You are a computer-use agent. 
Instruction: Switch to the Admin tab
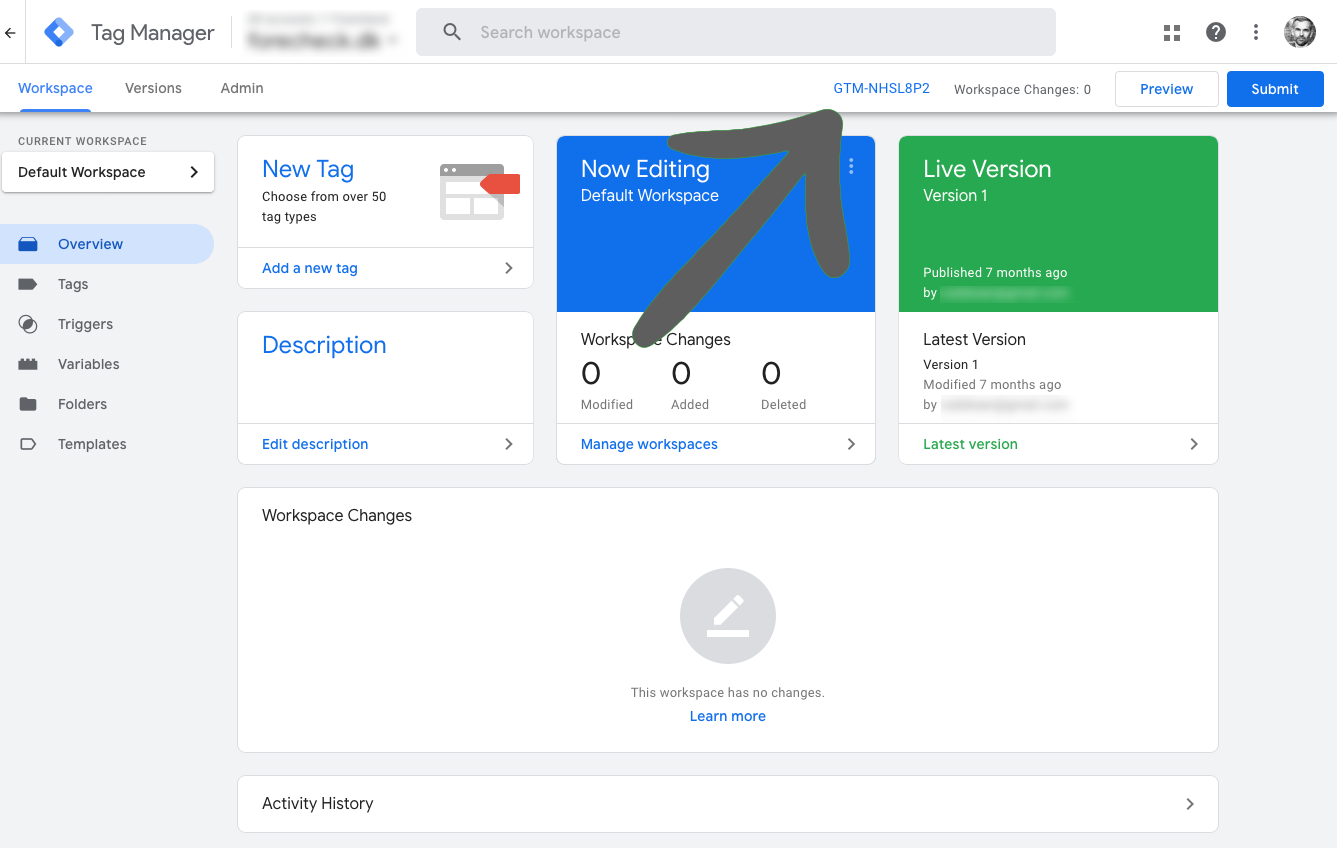click(242, 88)
